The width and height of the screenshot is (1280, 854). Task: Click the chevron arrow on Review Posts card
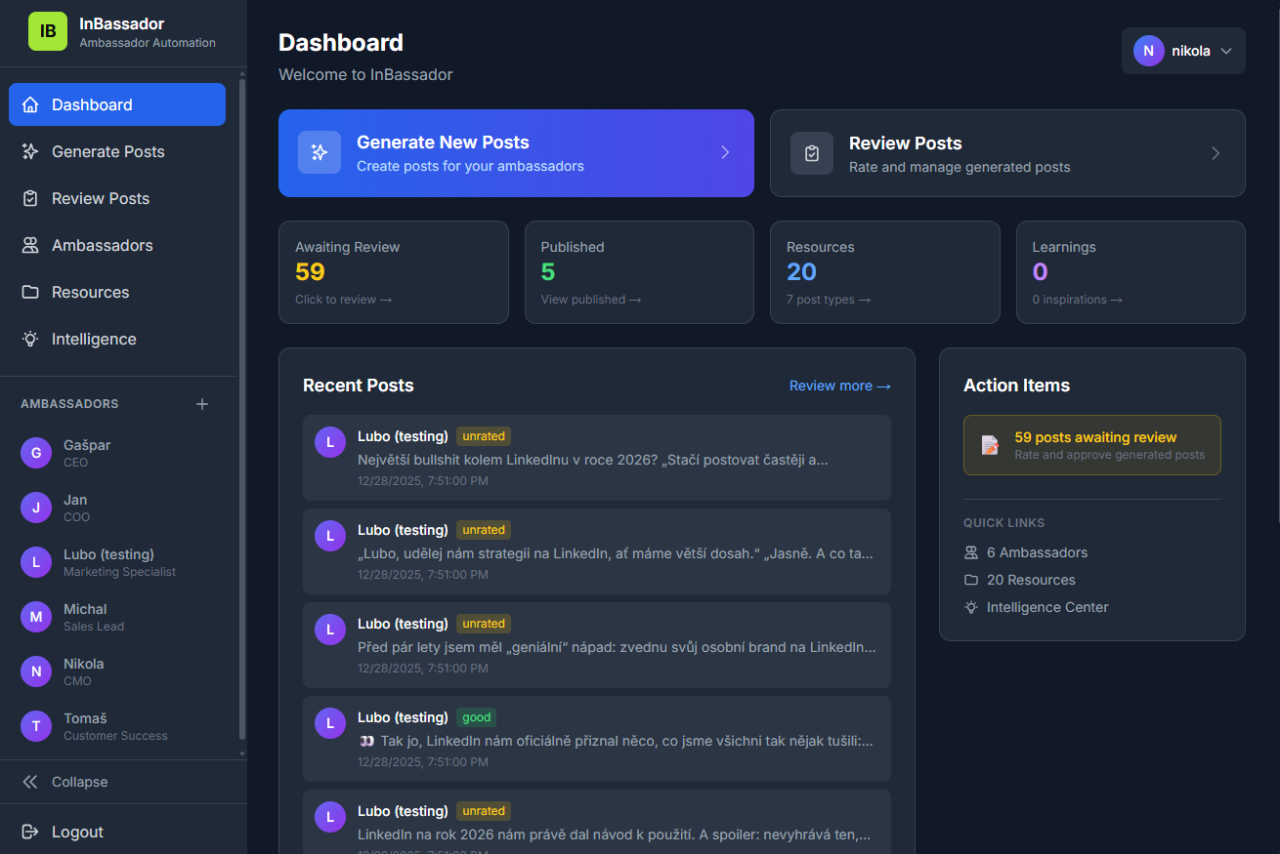pyautogui.click(x=1215, y=153)
